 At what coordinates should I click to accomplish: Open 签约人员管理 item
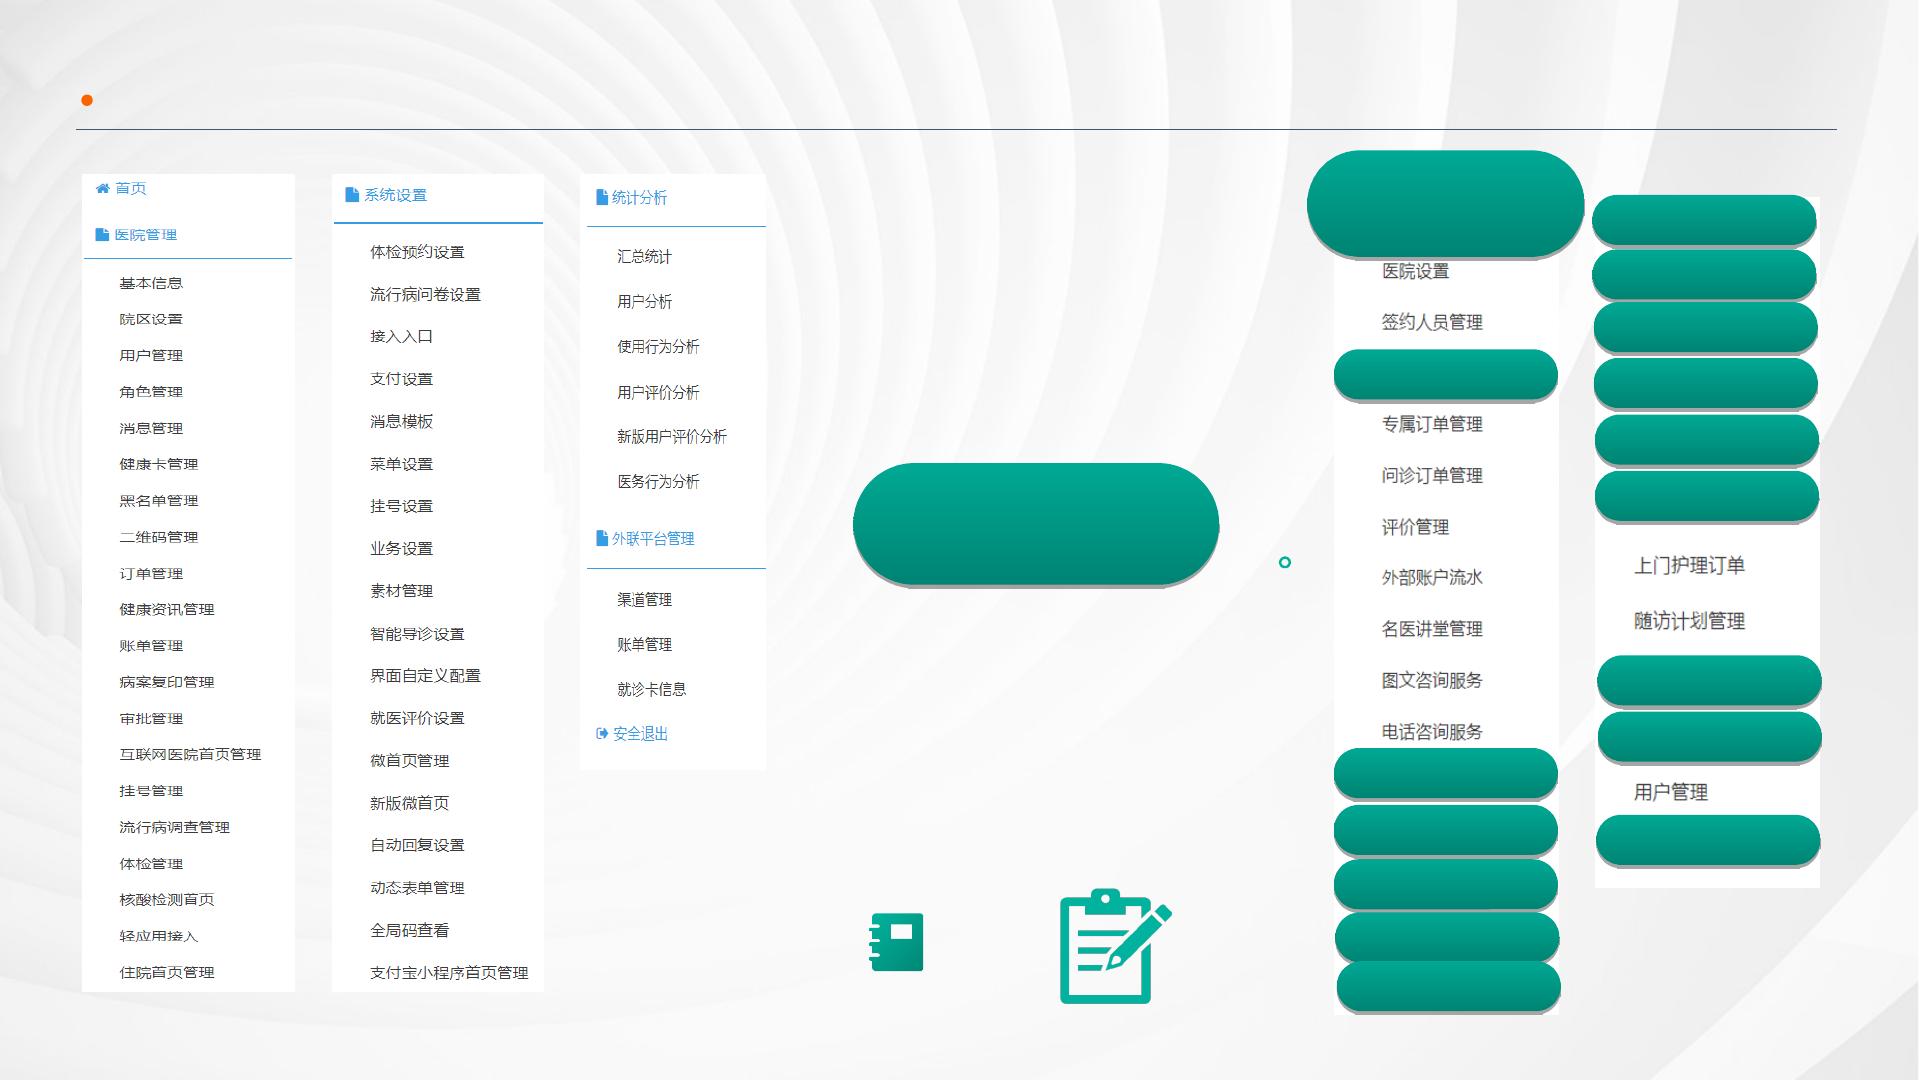tap(1432, 322)
